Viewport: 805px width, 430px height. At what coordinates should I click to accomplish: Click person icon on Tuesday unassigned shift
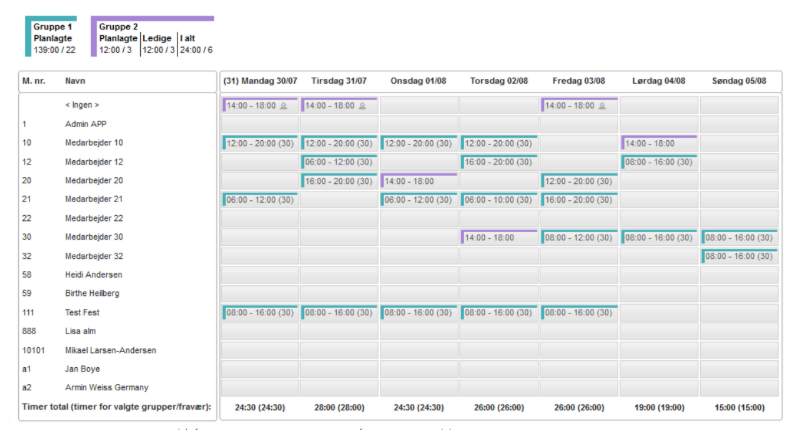click(363, 105)
